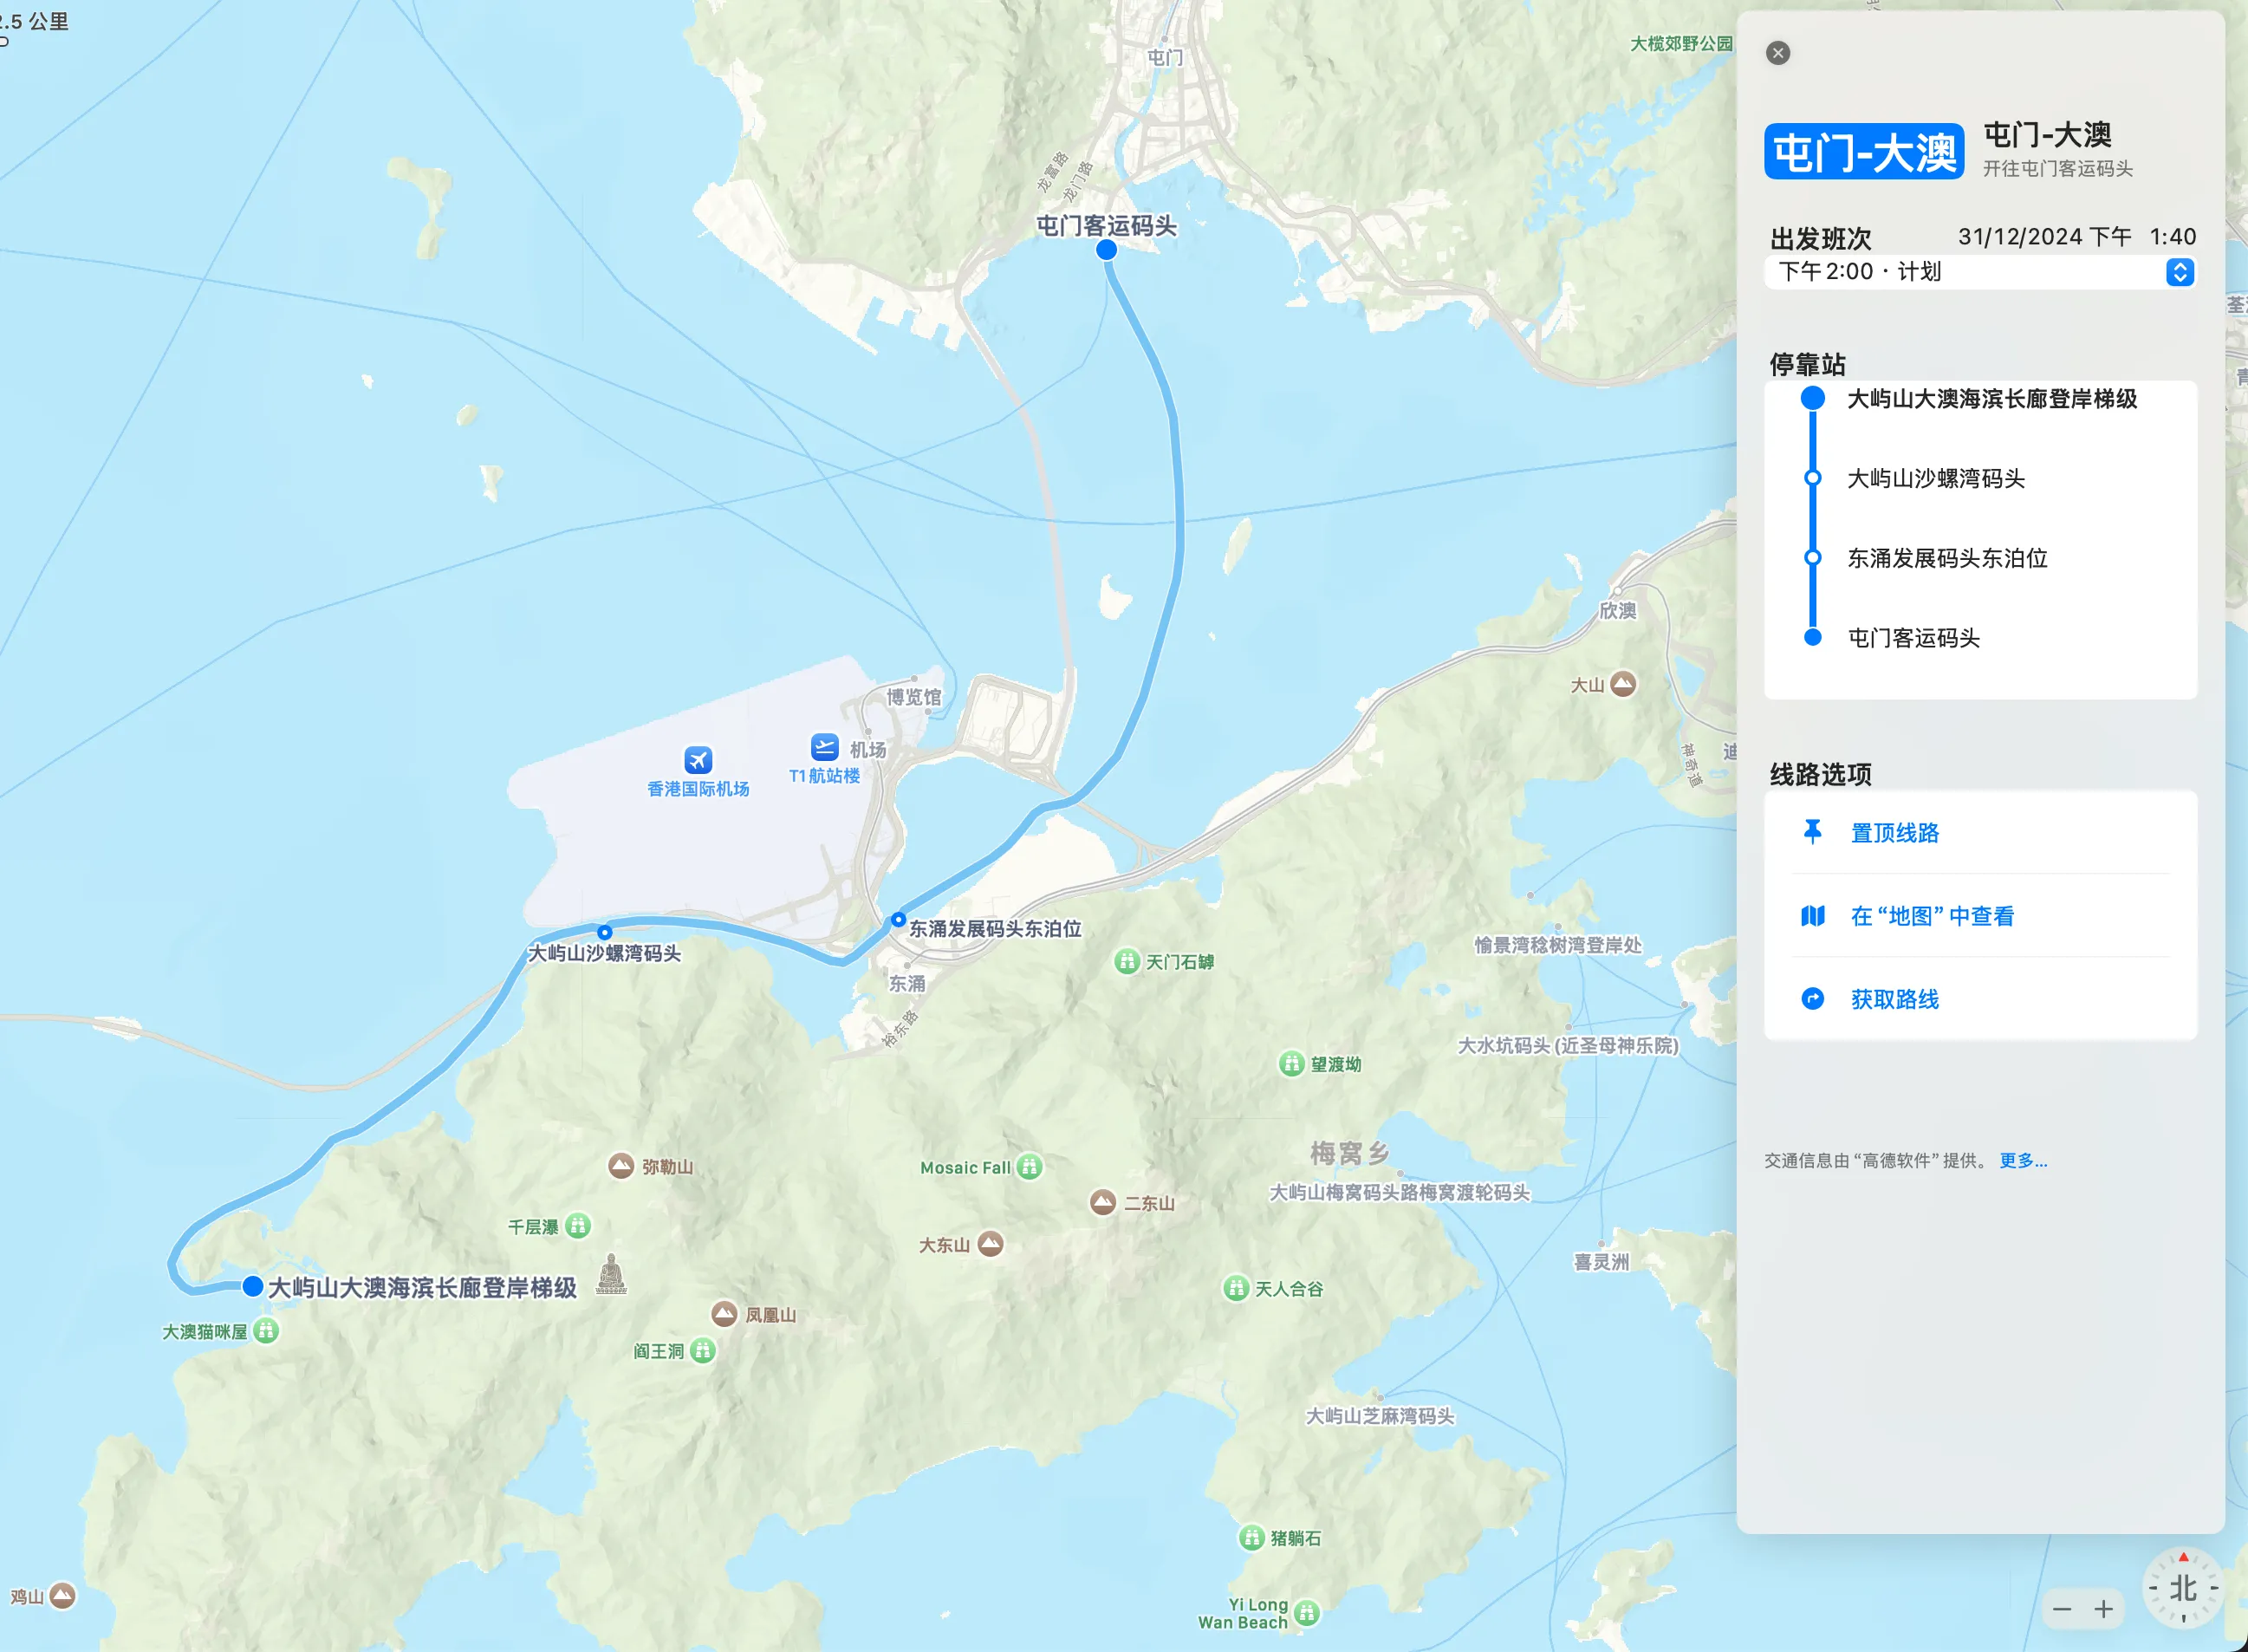The image size is (2248, 1652).
Task: Click the Big Buddha statue icon
Action: coord(611,1274)
